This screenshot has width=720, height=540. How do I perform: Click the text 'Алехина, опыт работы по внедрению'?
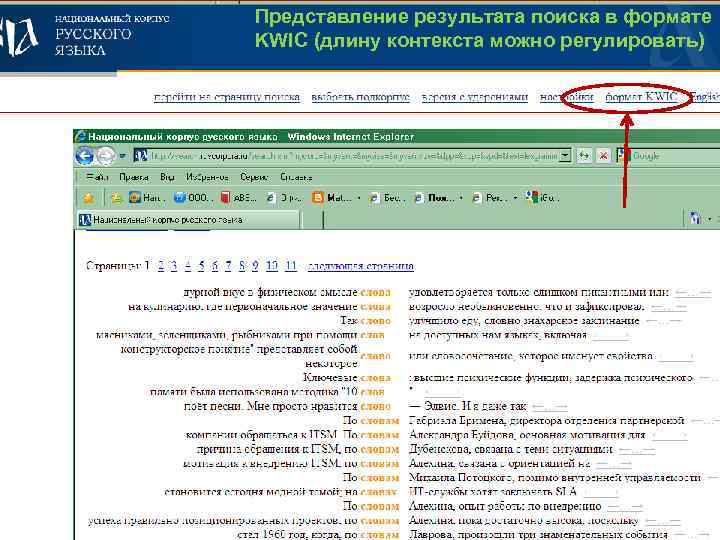pos(505,506)
